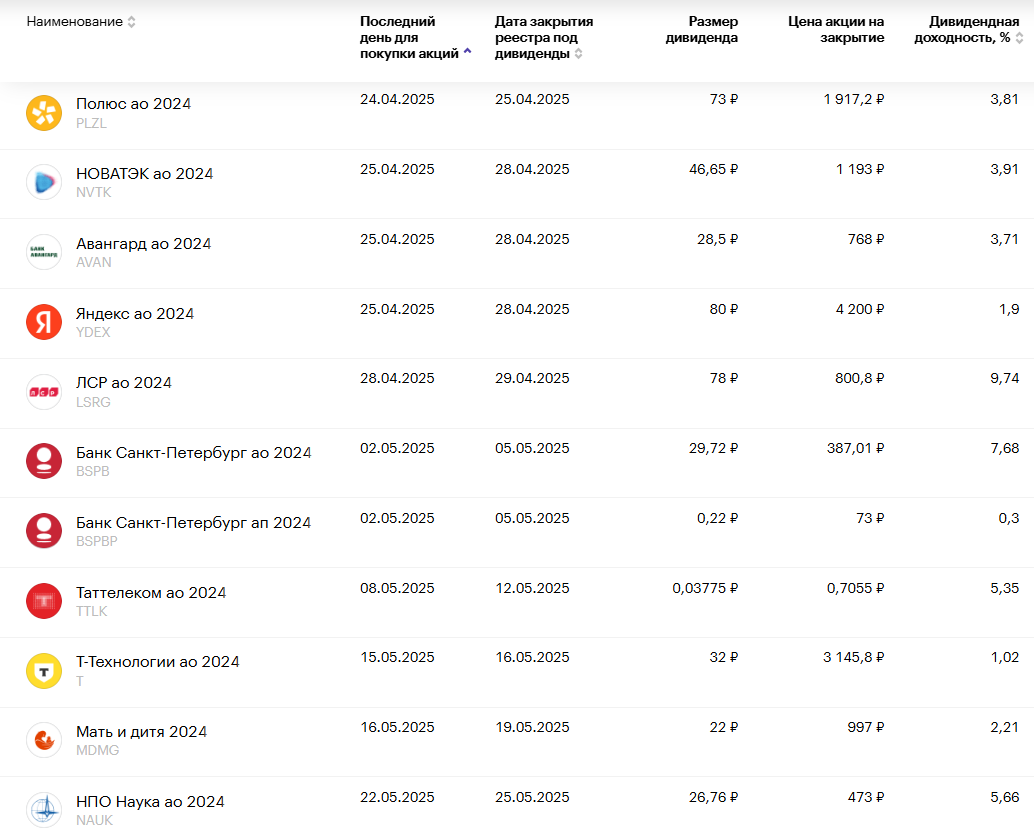Click the НОВАТЭК logo icon
Screen dimensions: 1034x834
[44, 182]
